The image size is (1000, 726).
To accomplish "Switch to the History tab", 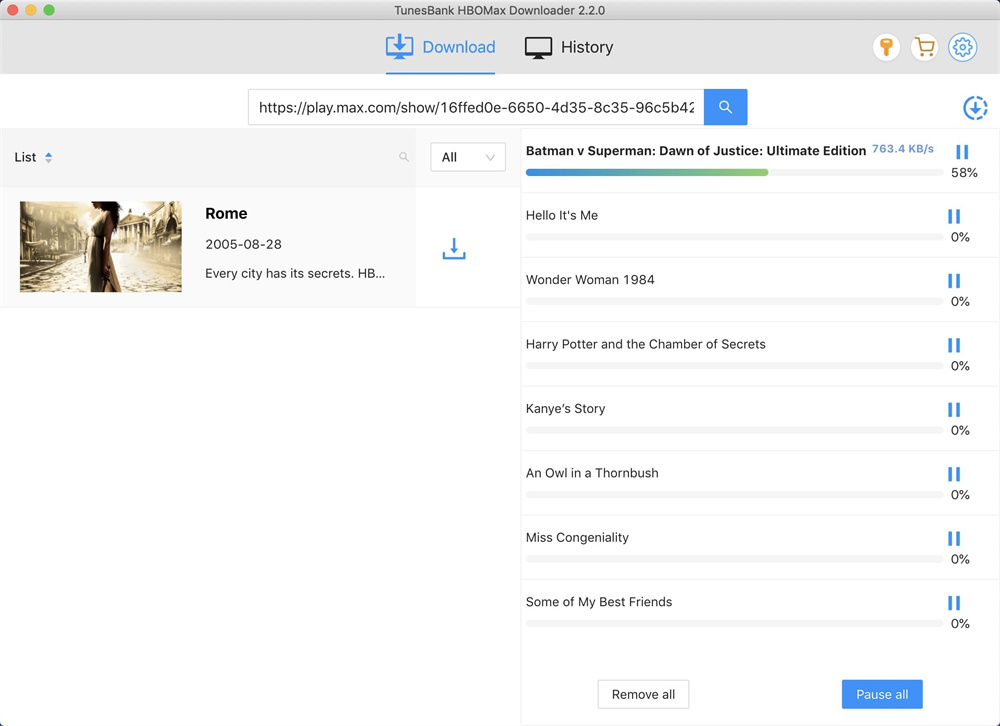I will (569, 47).
